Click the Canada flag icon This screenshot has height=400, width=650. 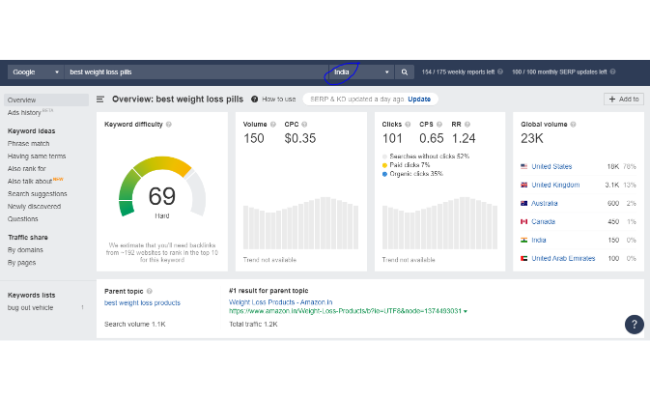pyautogui.click(x=524, y=221)
